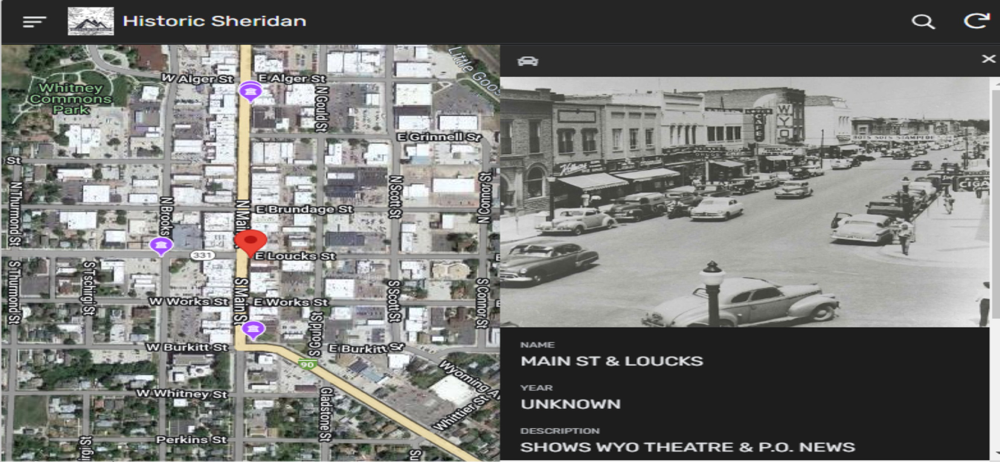Click the car directions icon
The width and height of the screenshot is (1000, 462).
527,61
